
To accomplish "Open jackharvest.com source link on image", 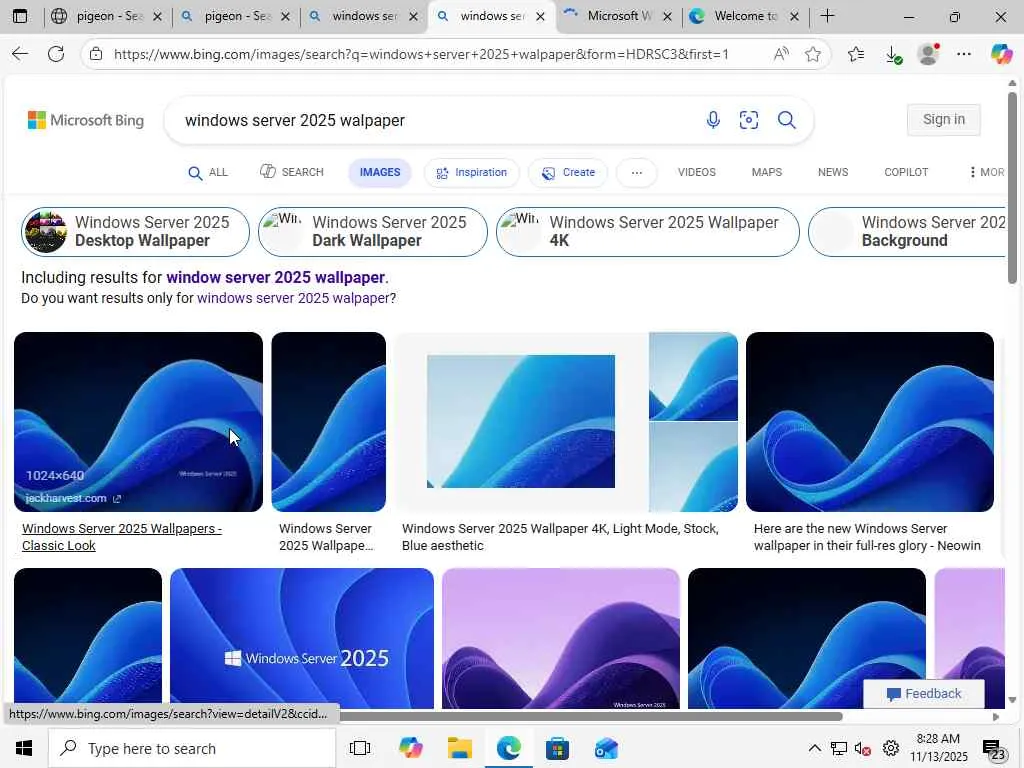I will coord(72,498).
